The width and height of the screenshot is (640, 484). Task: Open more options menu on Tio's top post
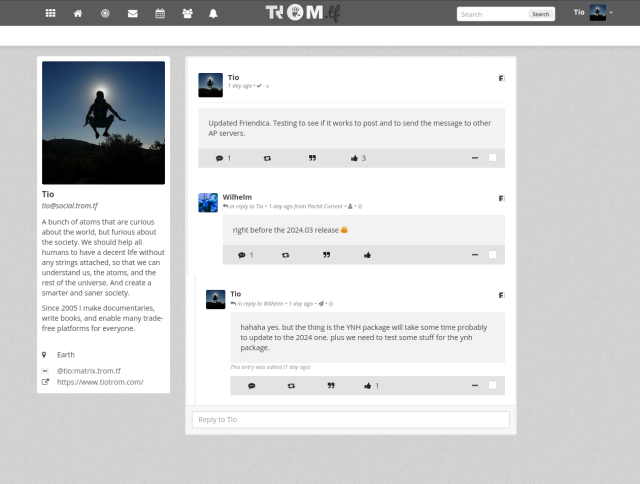475,158
